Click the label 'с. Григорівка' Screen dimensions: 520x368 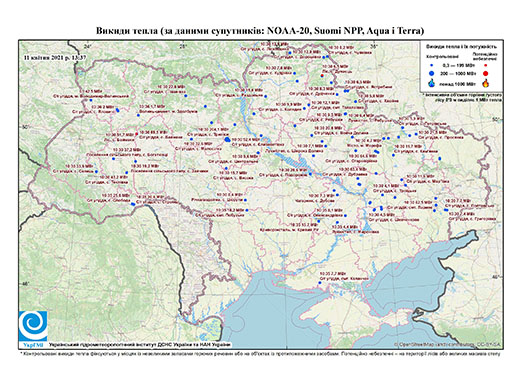tap(484, 219)
